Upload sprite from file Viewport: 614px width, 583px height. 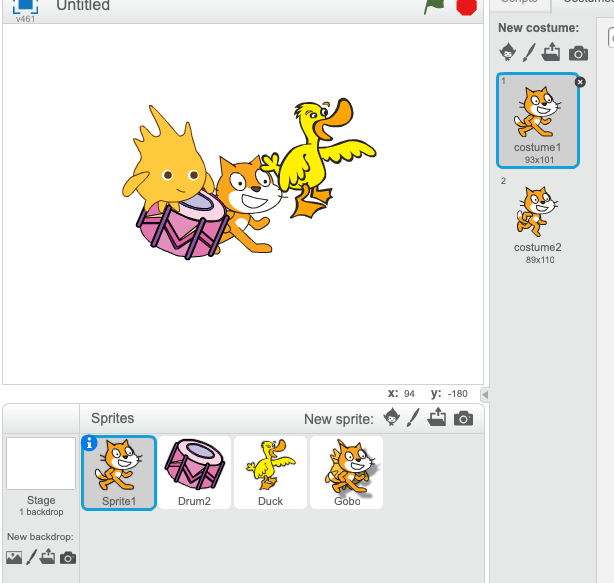pyautogui.click(x=437, y=419)
